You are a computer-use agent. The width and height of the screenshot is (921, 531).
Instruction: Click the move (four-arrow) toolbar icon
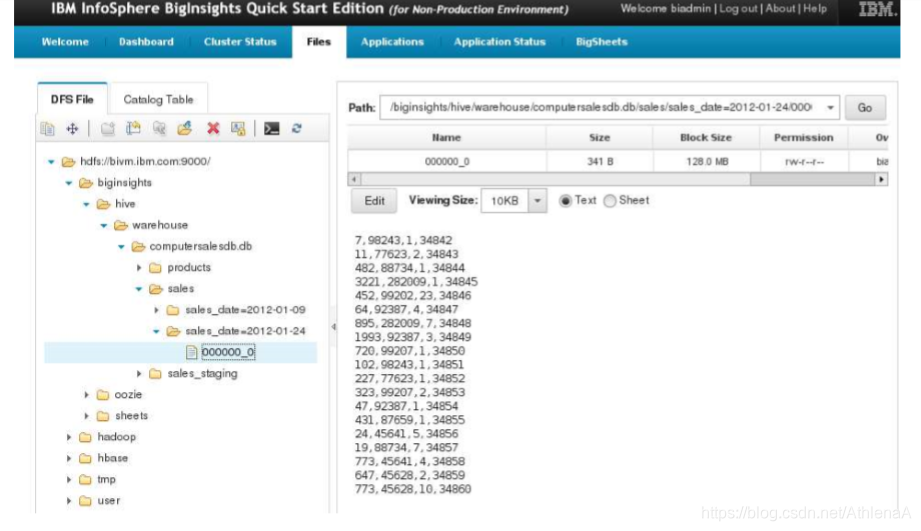pos(72,129)
